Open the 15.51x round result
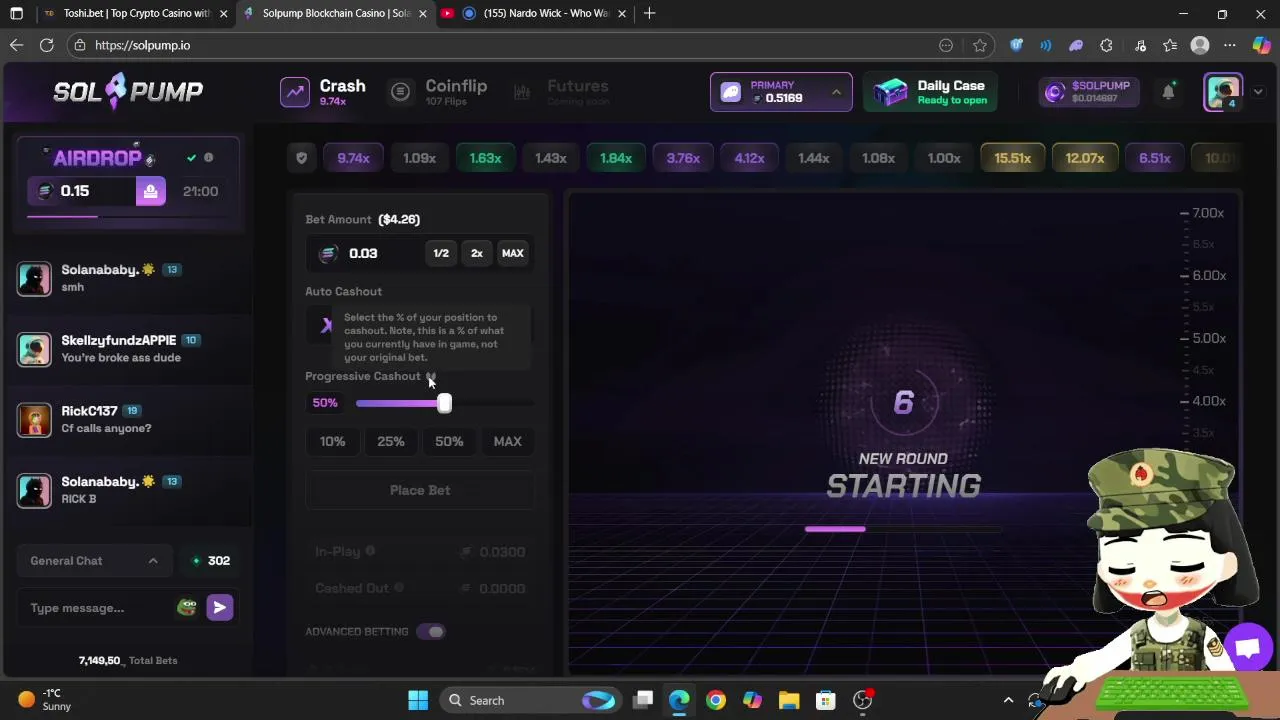The height and width of the screenshot is (720, 1280). pos(1012,158)
